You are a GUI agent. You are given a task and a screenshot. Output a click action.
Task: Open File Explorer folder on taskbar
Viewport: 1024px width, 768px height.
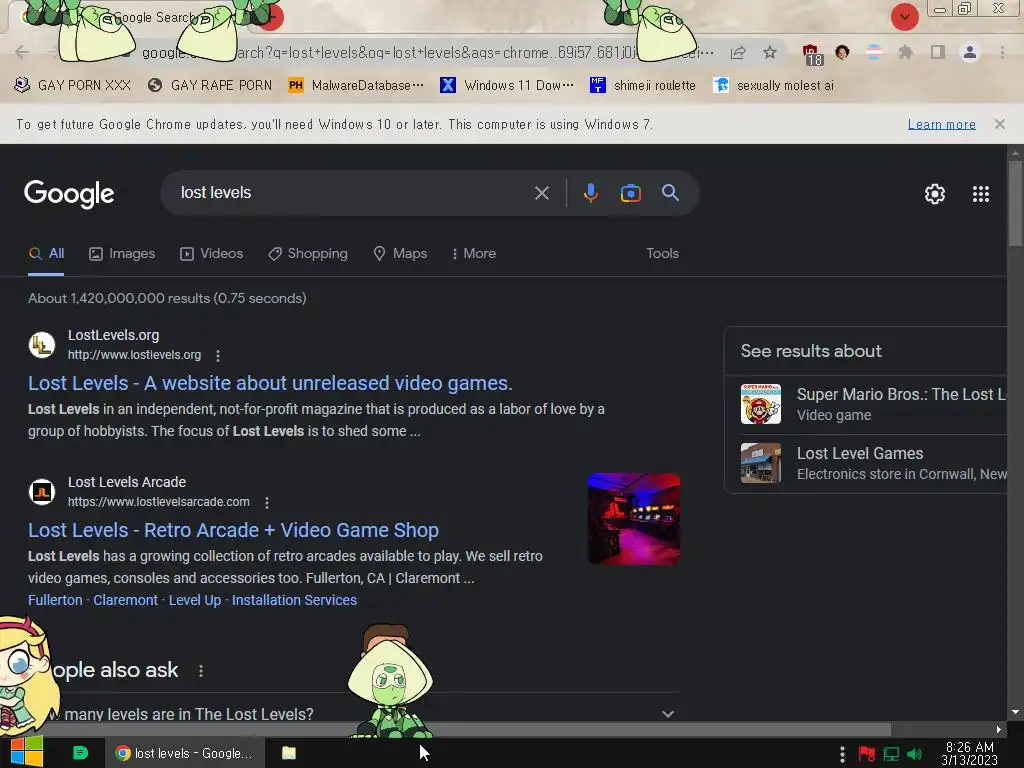(289, 753)
